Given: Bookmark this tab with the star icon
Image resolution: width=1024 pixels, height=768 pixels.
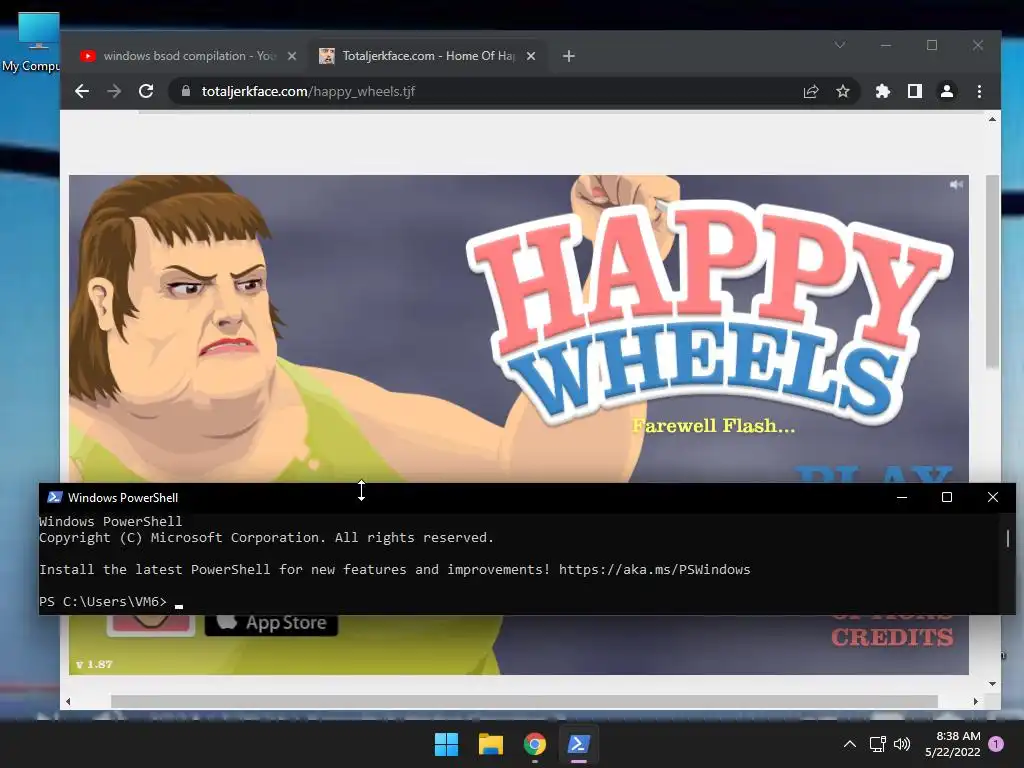Looking at the screenshot, I should [843, 91].
